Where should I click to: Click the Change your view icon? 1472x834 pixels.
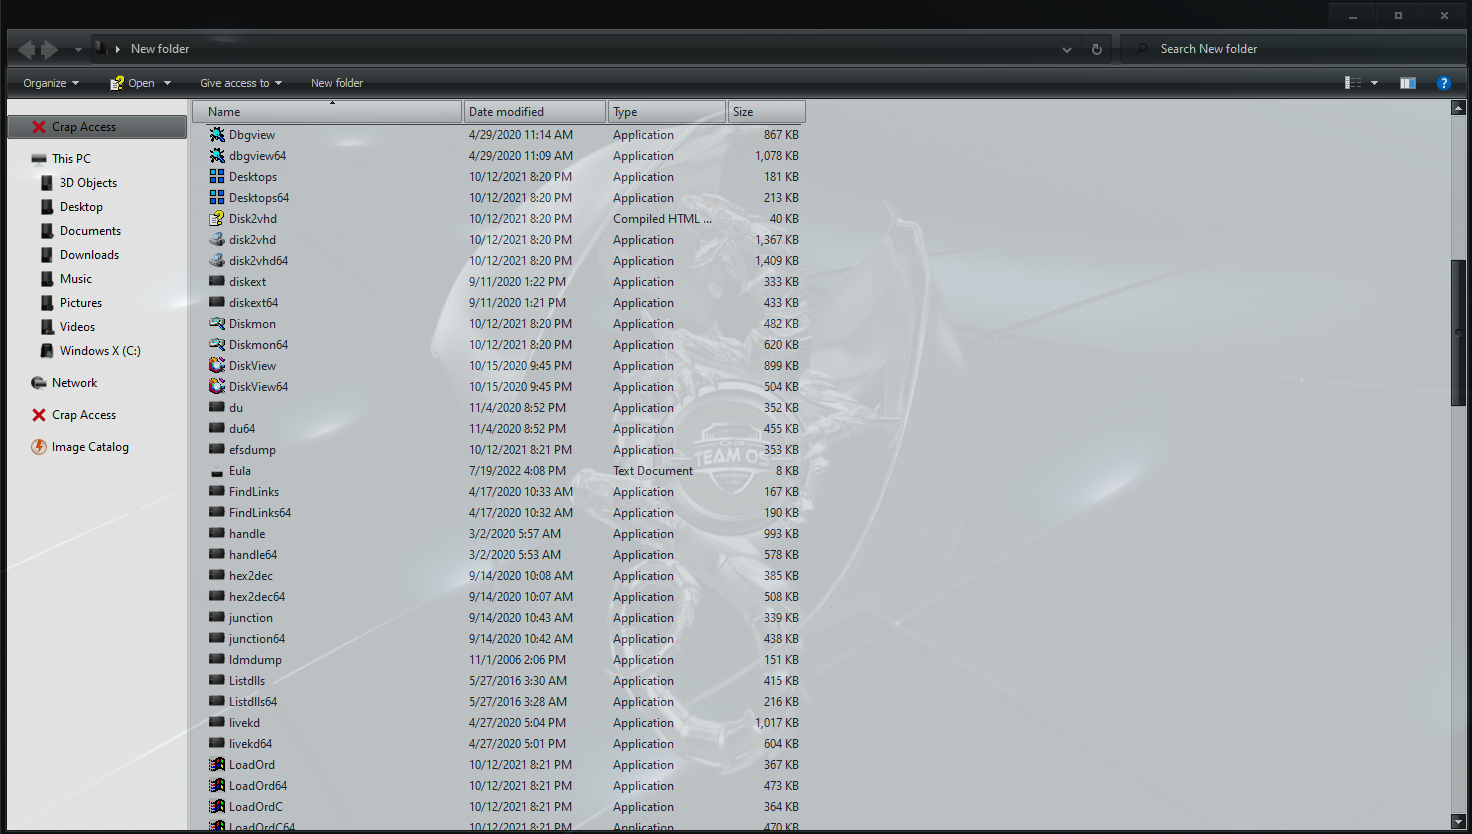(x=1353, y=83)
